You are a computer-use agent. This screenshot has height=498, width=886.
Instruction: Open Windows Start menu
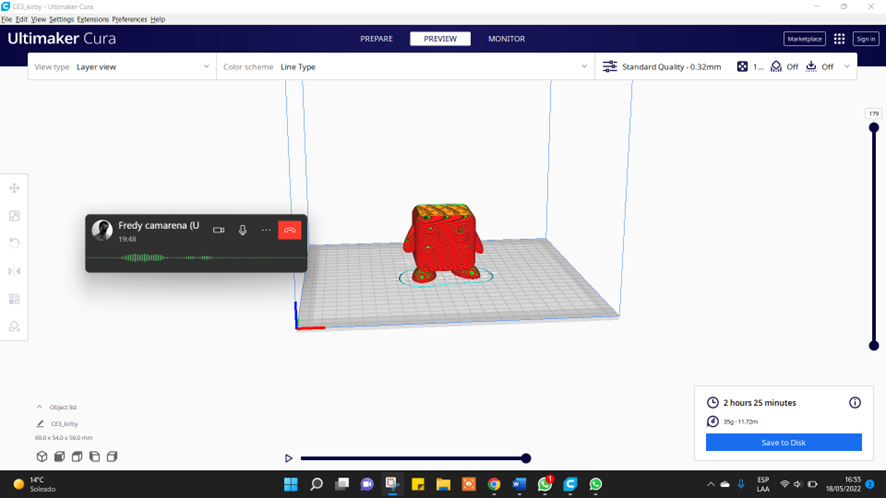pos(291,484)
